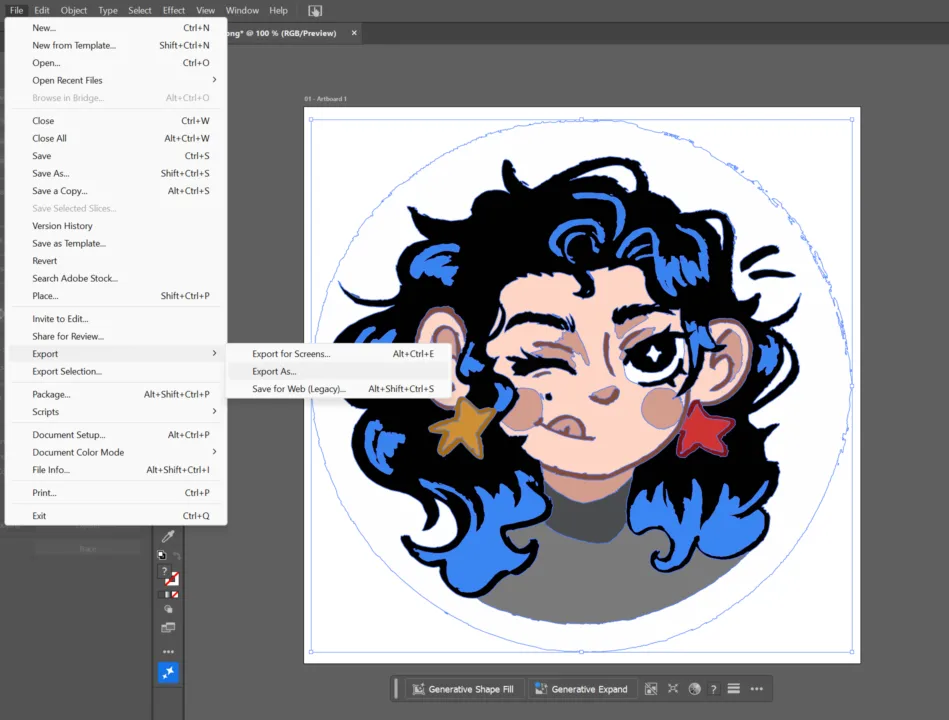The width and height of the screenshot is (949, 720).
Task: Close the document tab with X
Action: click(354, 33)
